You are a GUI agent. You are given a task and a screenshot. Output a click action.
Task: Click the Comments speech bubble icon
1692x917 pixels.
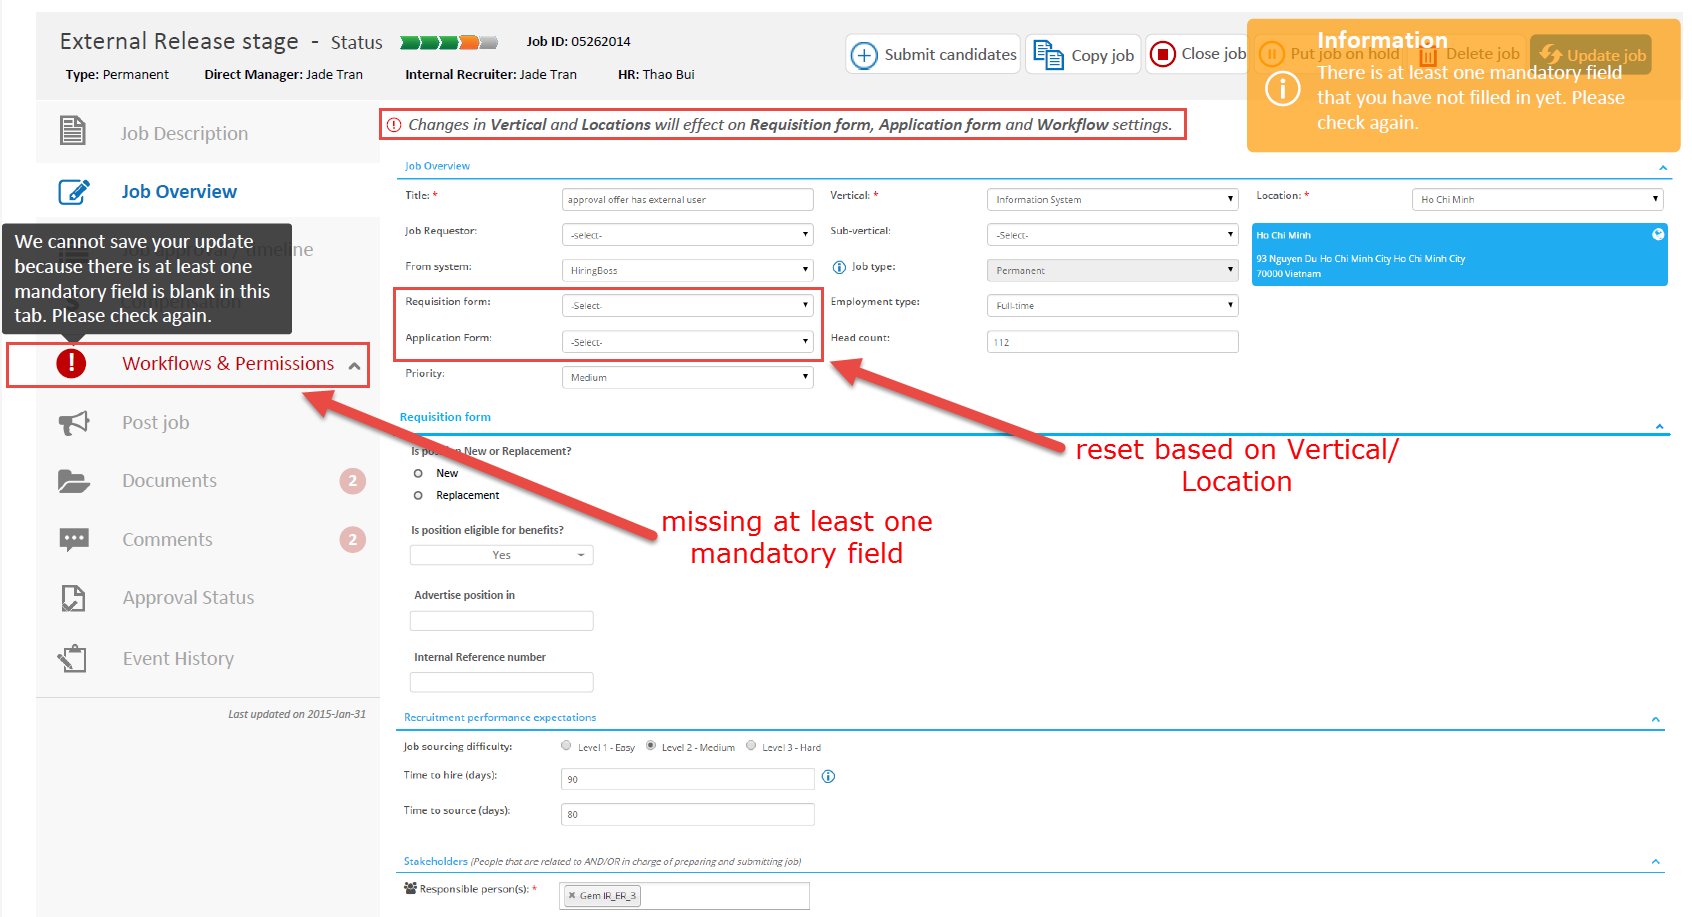pyautogui.click(x=74, y=540)
